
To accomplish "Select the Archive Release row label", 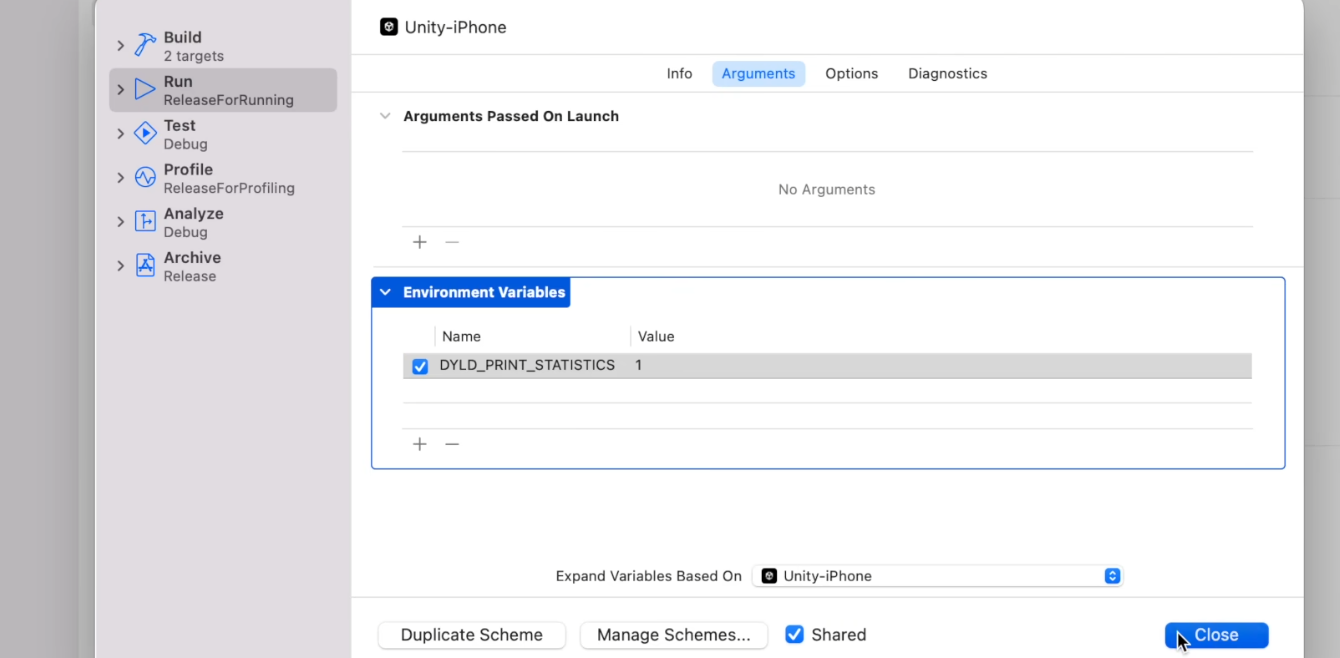I will point(192,266).
